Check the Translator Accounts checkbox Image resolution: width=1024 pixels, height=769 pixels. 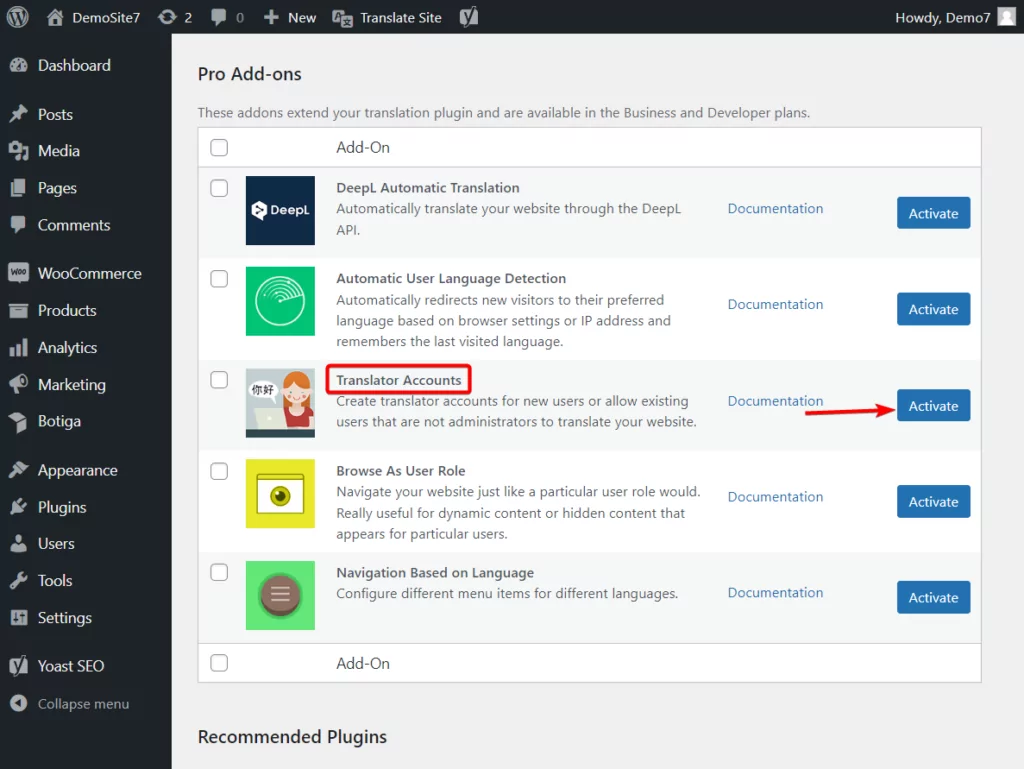click(x=219, y=380)
